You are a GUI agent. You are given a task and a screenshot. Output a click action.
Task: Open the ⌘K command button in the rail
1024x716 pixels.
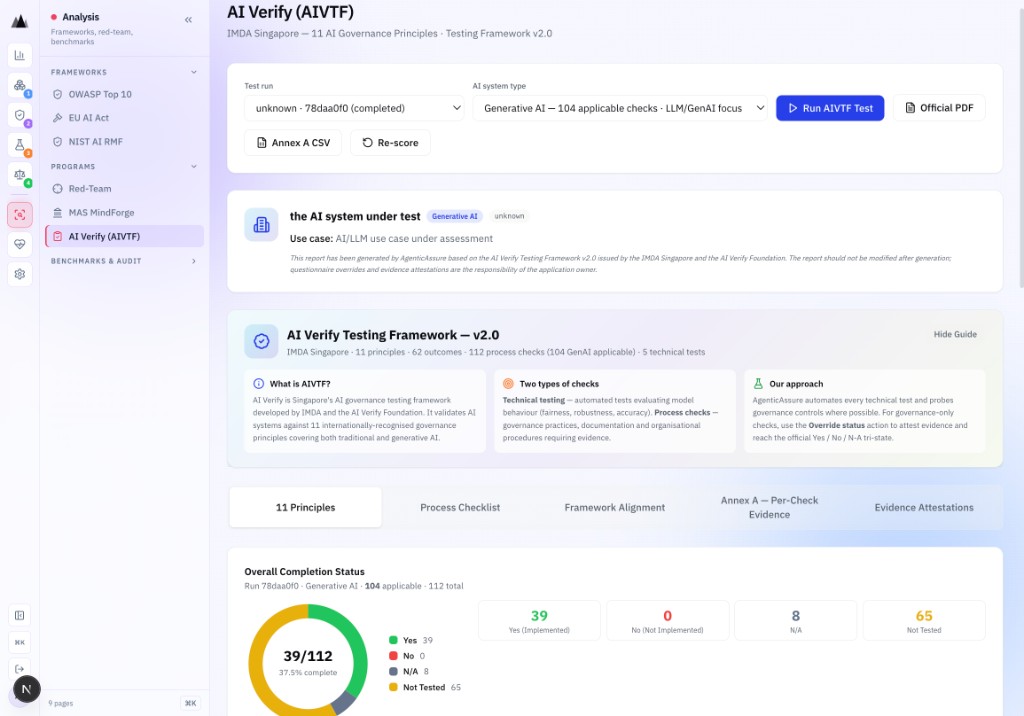[x=20, y=642]
